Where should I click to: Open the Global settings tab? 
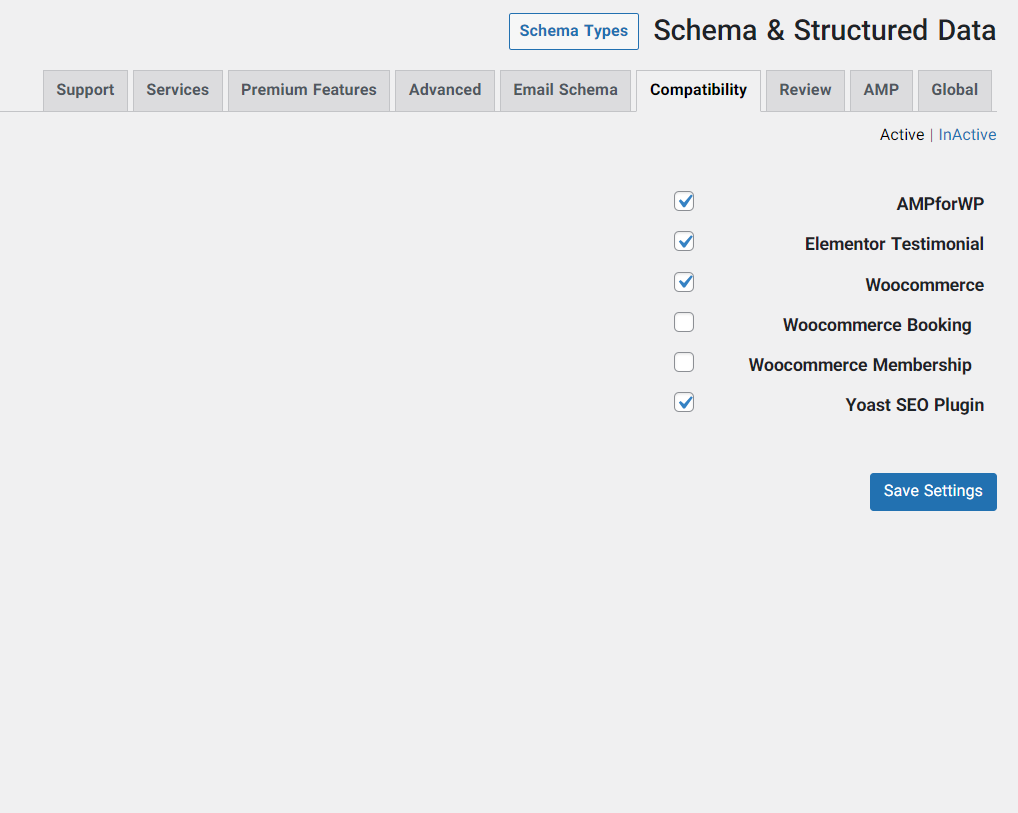[954, 90]
